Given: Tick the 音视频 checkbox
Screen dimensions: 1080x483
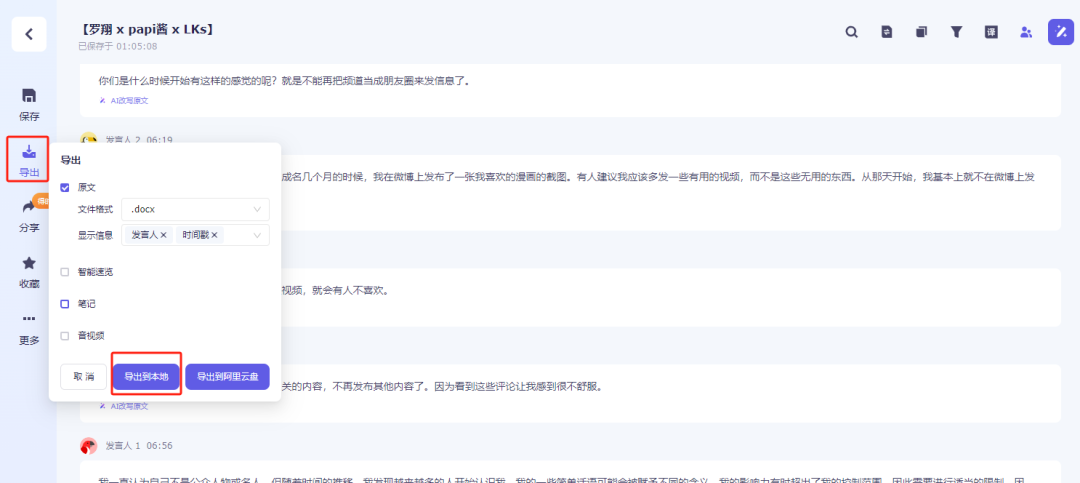Looking at the screenshot, I should [65, 336].
